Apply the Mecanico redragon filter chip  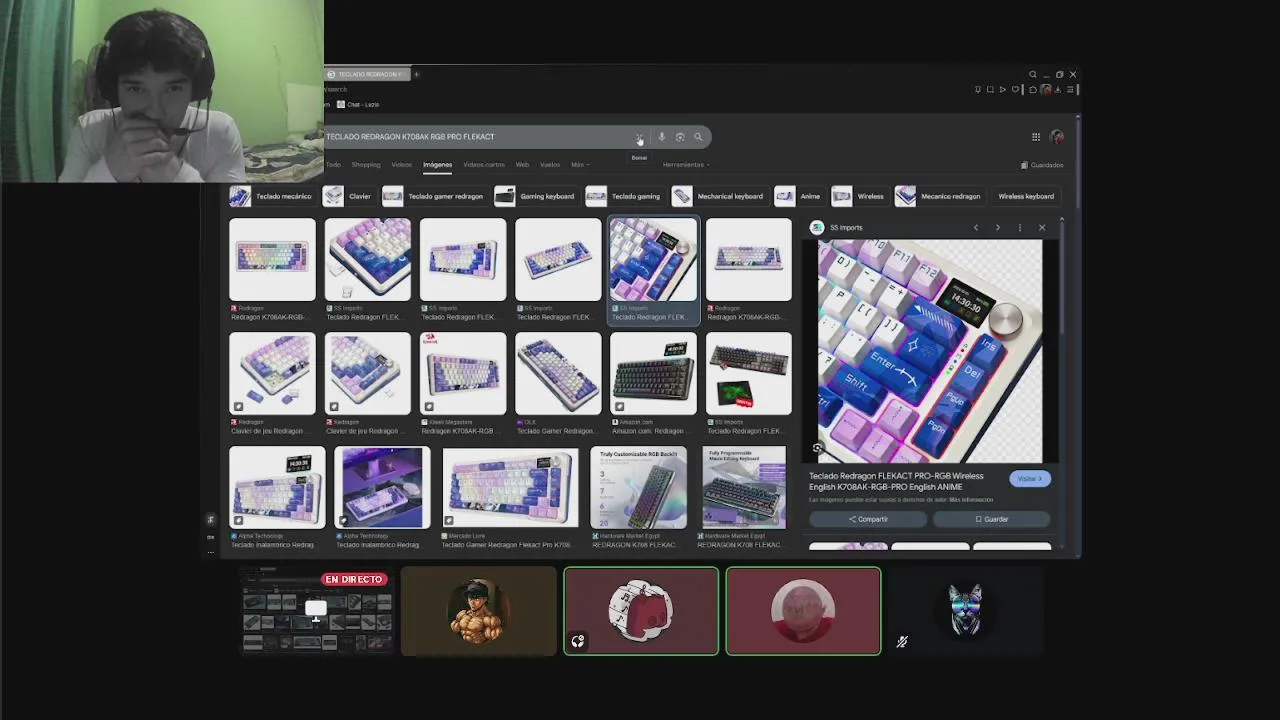(x=939, y=196)
